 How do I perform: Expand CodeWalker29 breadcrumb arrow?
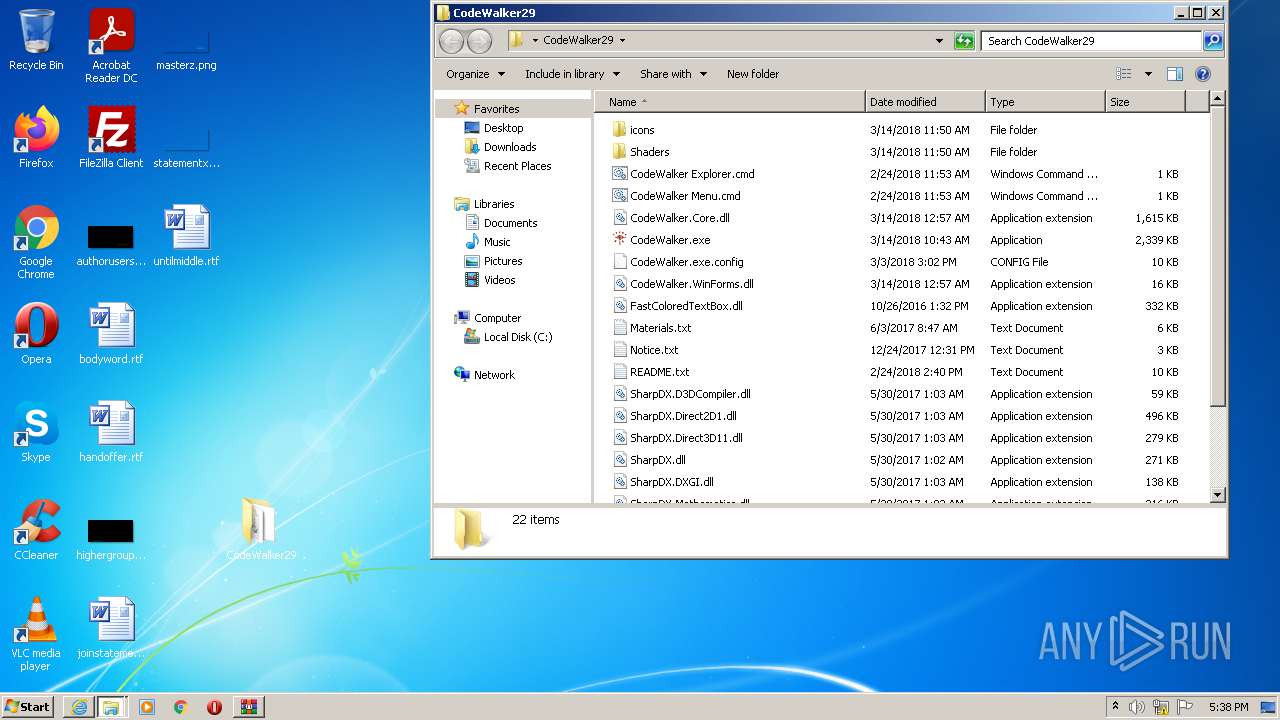point(622,41)
